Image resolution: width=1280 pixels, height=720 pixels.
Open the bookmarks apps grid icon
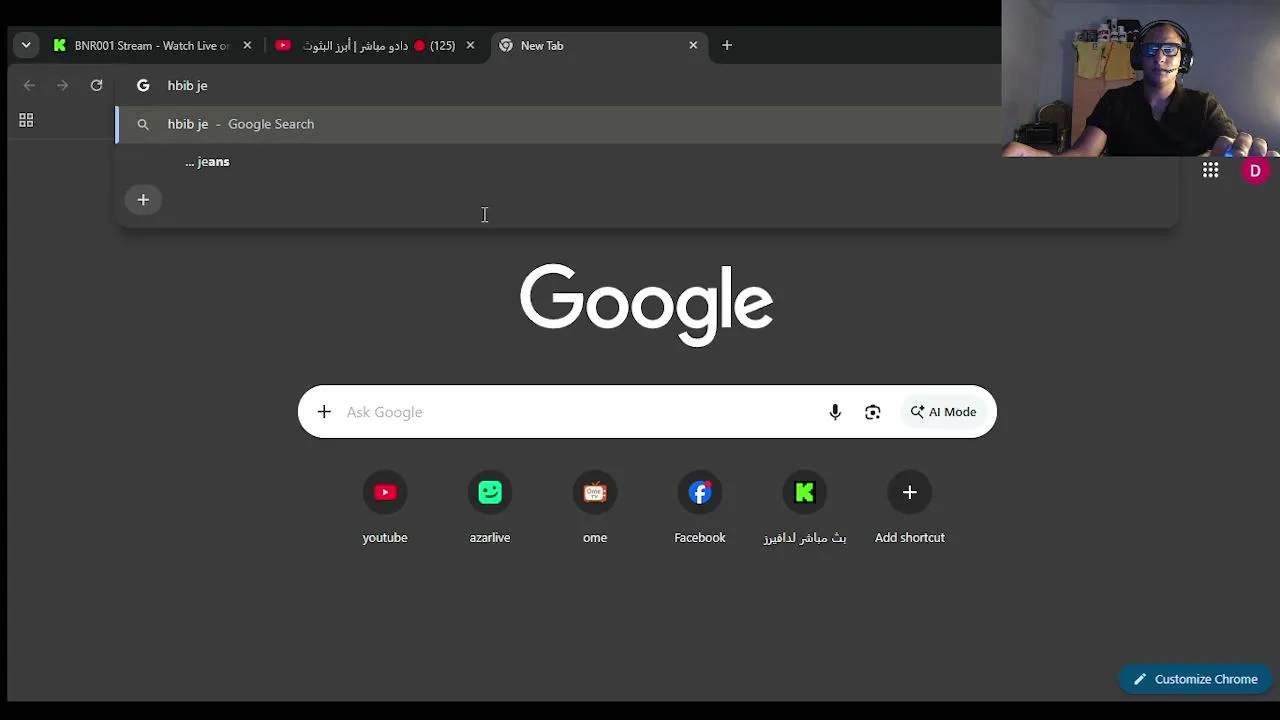pyautogui.click(x=26, y=121)
